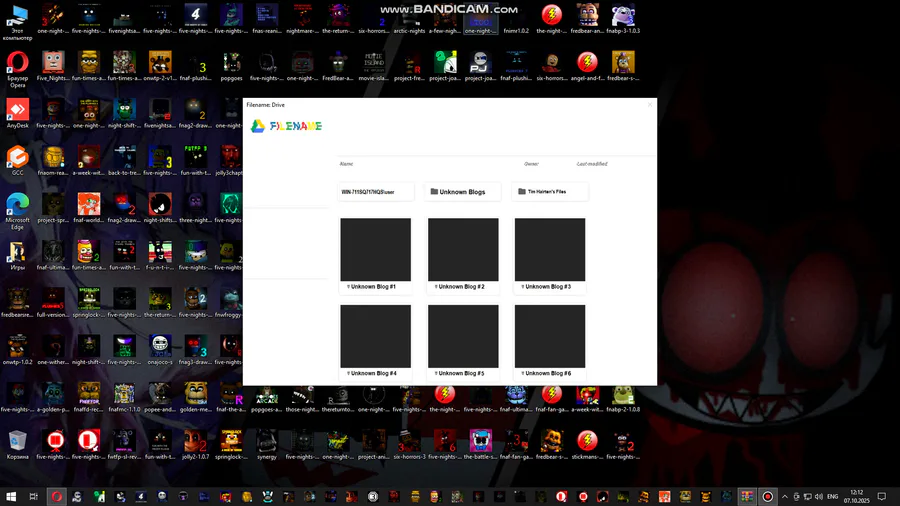The width and height of the screenshot is (900, 506).
Task: Select the fnabp-2-1.0.8 desktop icon
Action: [623, 397]
